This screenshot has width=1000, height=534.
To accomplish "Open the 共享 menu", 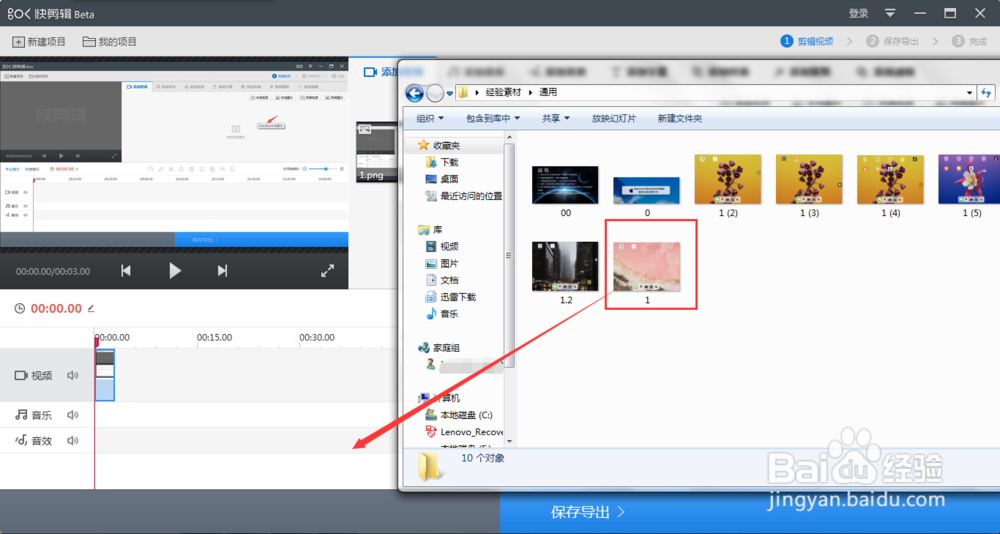I will [x=555, y=119].
